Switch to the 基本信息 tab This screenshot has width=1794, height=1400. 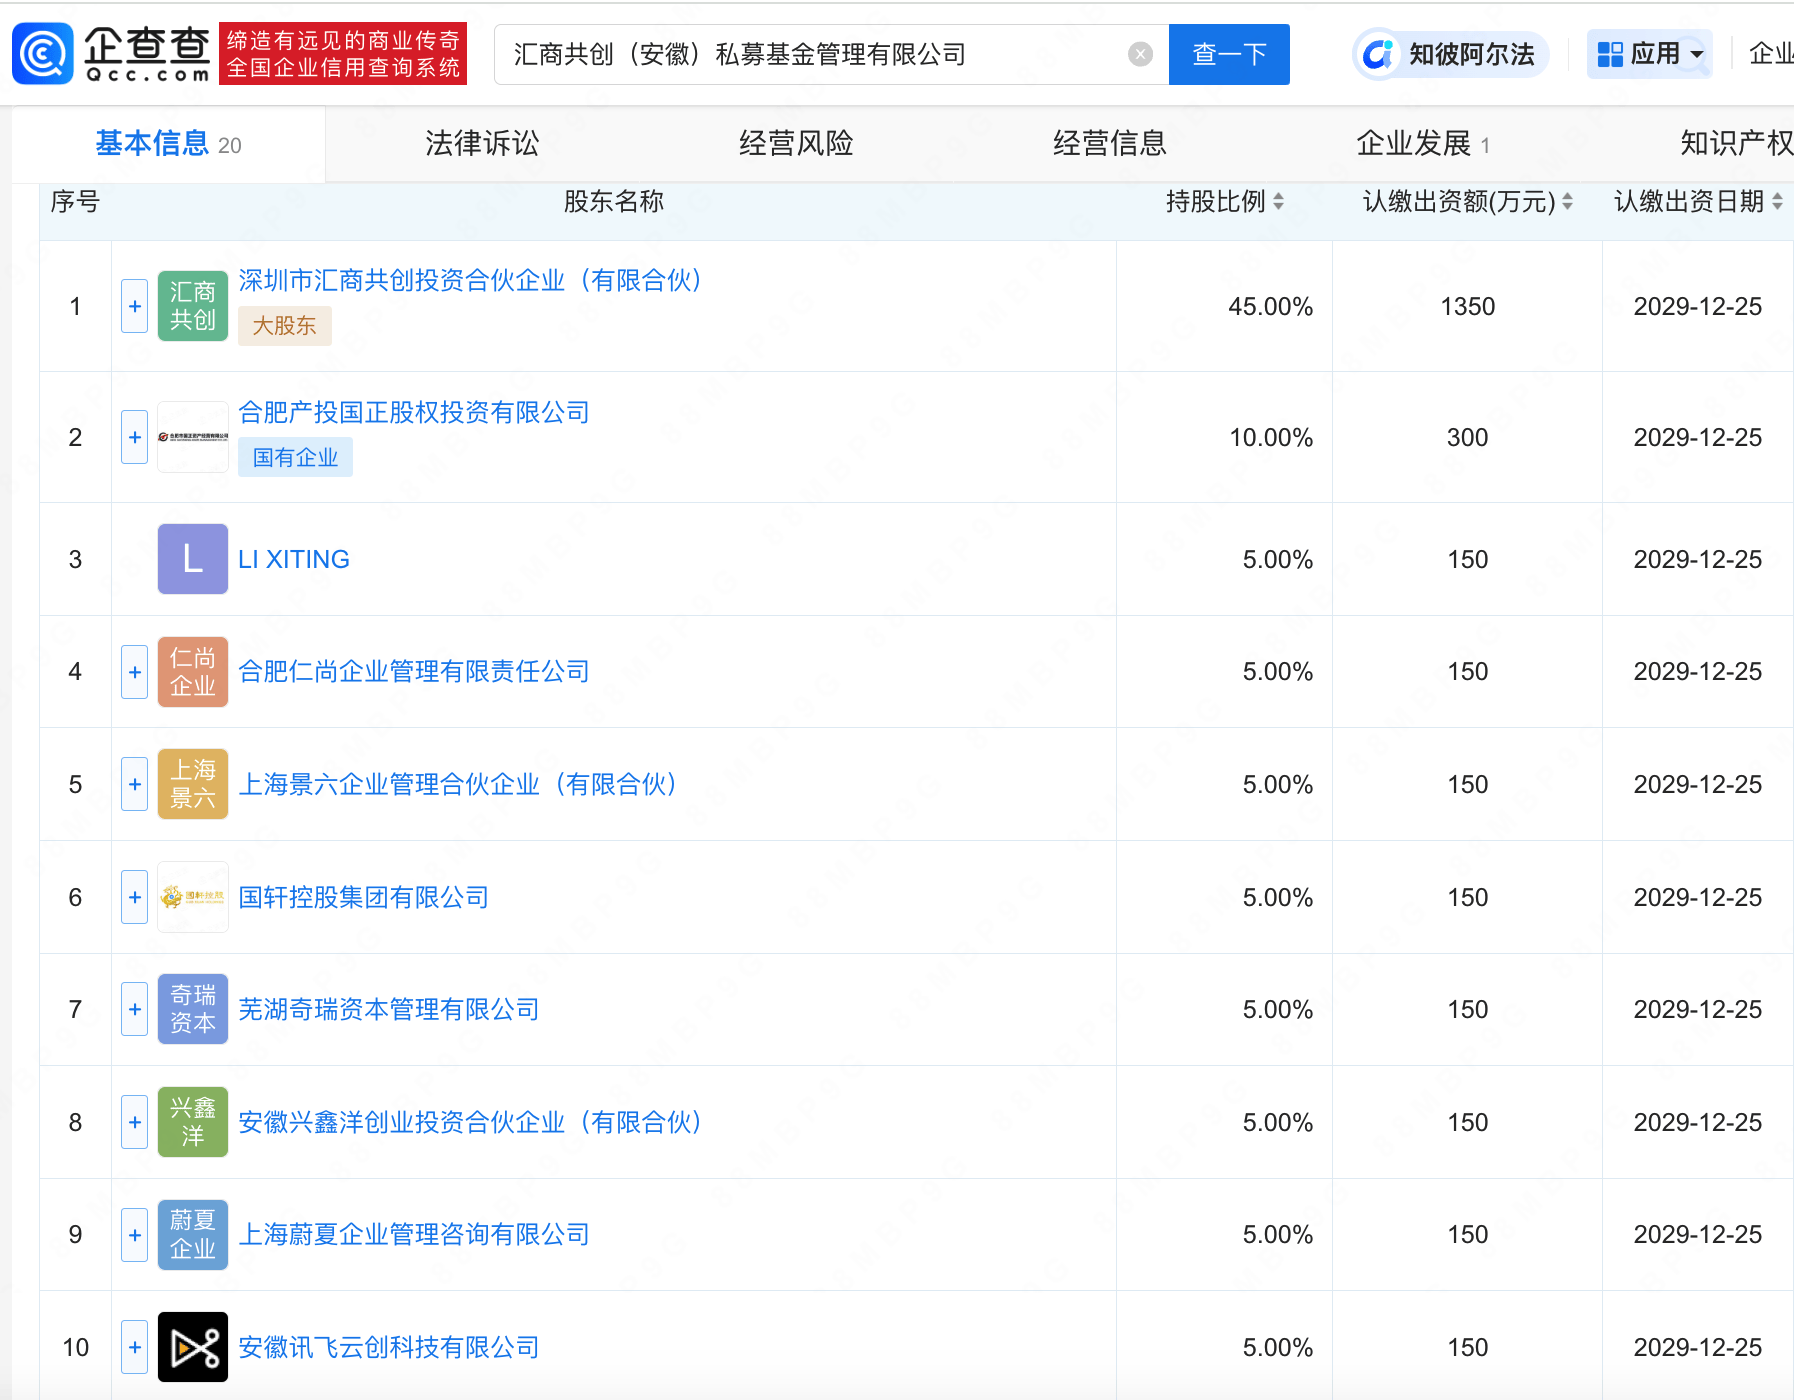coord(168,144)
